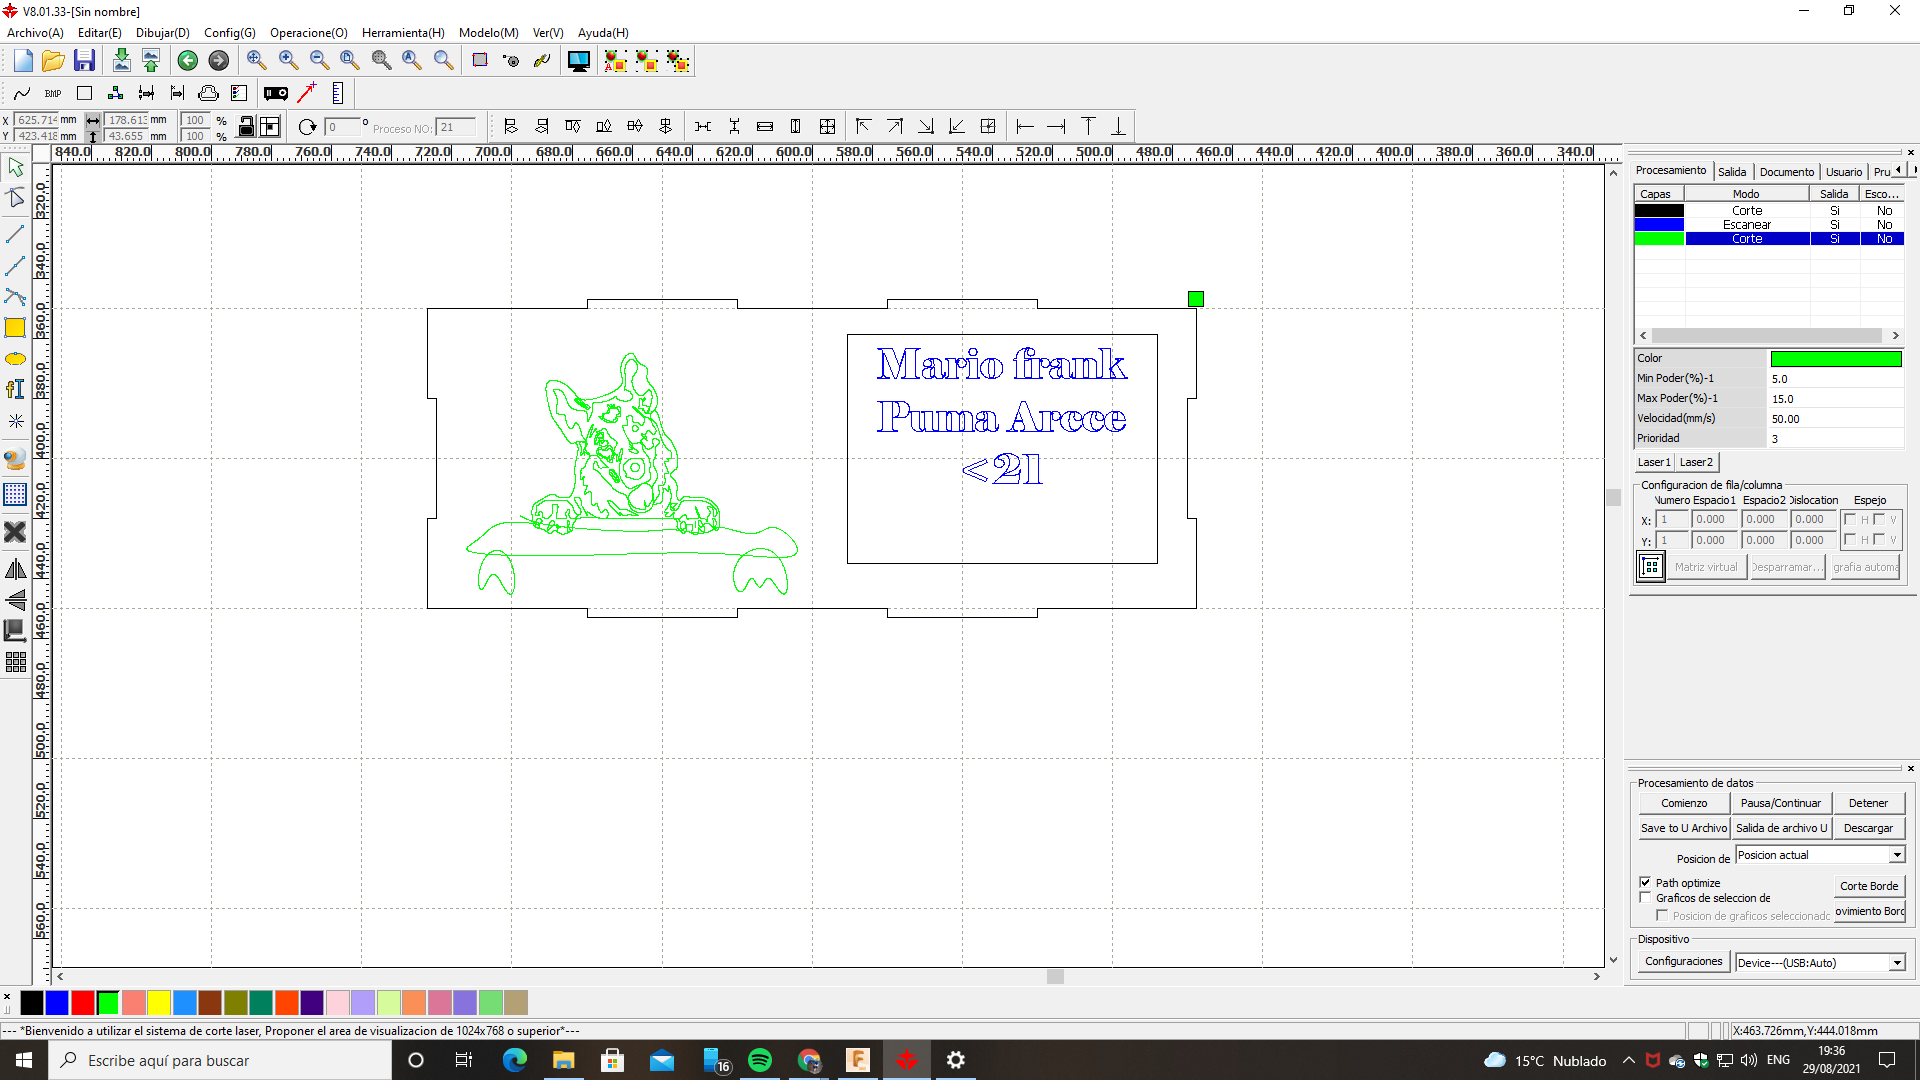1920x1080 pixels.
Task: Open the Device USB:Auto dropdown
Action: coord(1895,962)
